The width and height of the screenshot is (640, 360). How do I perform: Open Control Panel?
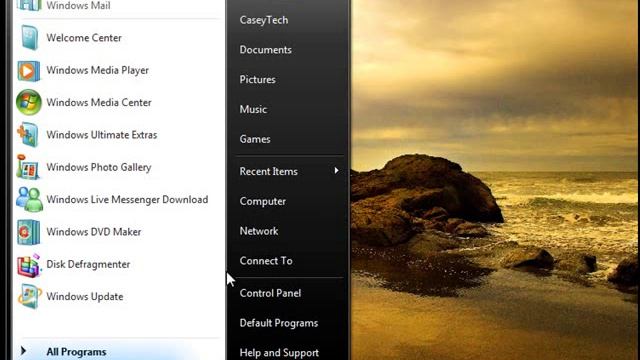270,293
